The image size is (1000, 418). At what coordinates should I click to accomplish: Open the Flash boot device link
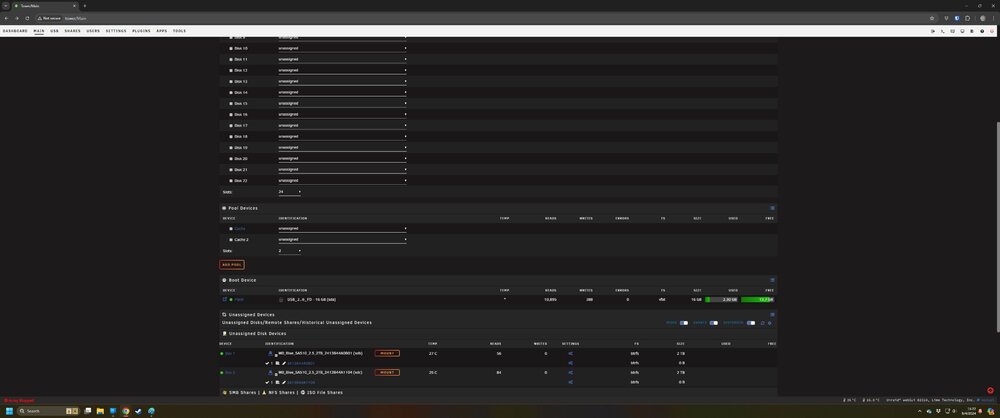pyautogui.click(x=239, y=299)
